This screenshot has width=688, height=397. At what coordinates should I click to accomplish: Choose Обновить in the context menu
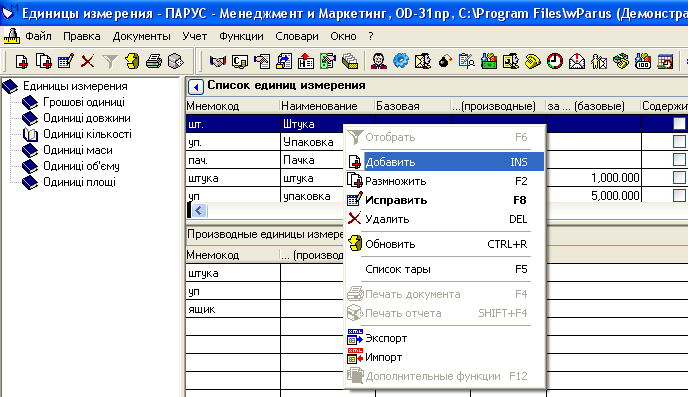click(444, 244)
